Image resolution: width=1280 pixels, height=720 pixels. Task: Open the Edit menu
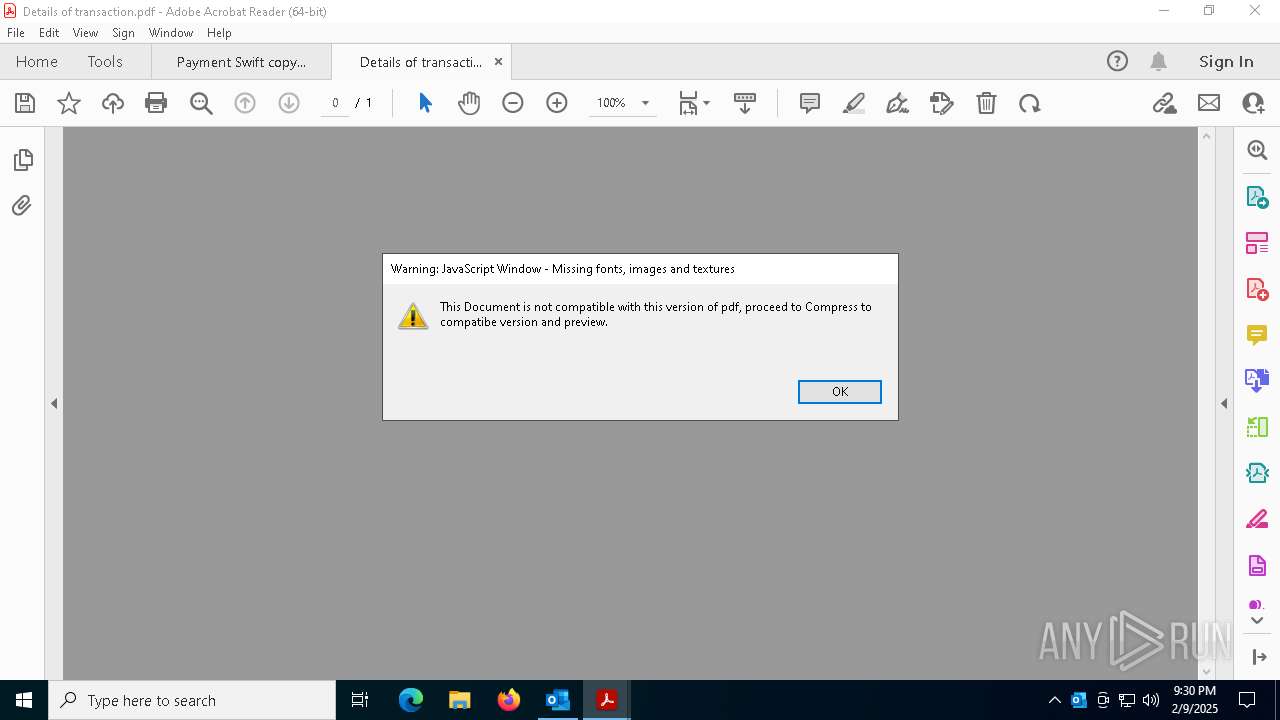49,33
